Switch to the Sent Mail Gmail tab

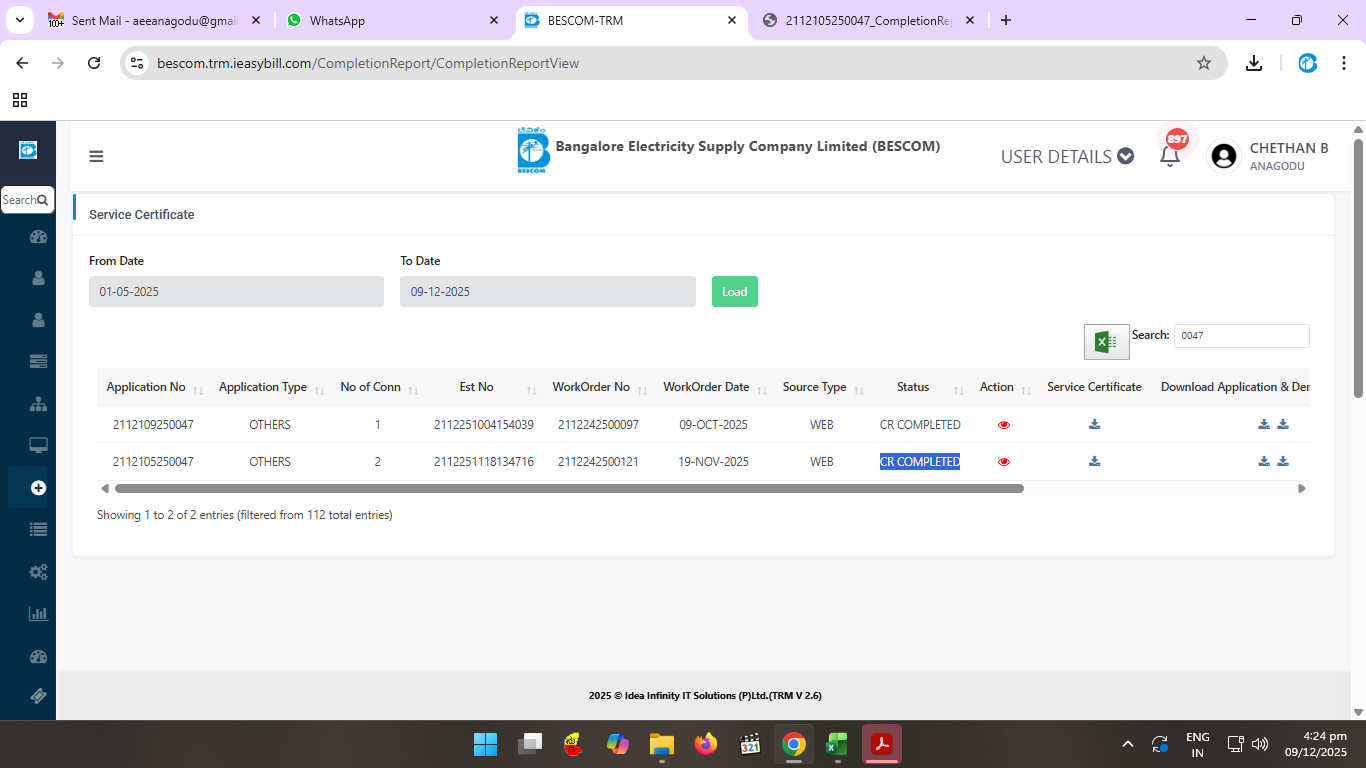tap(152, 20)
